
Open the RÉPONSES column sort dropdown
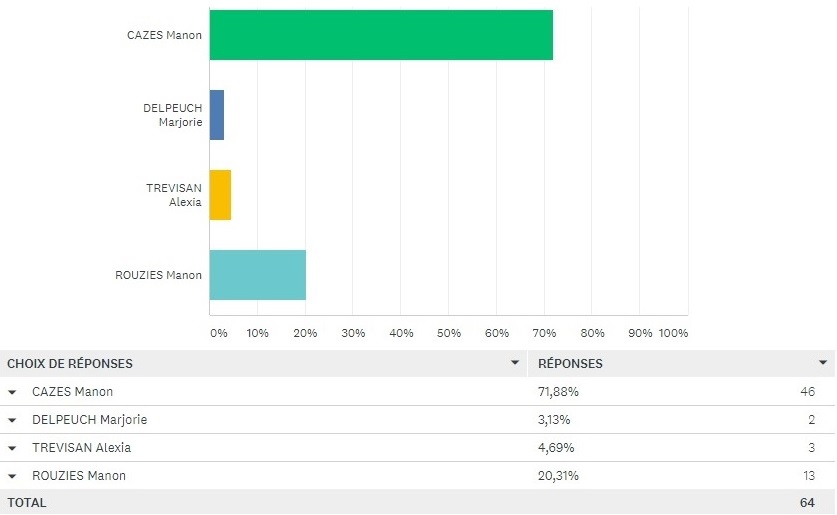(823, 363)
